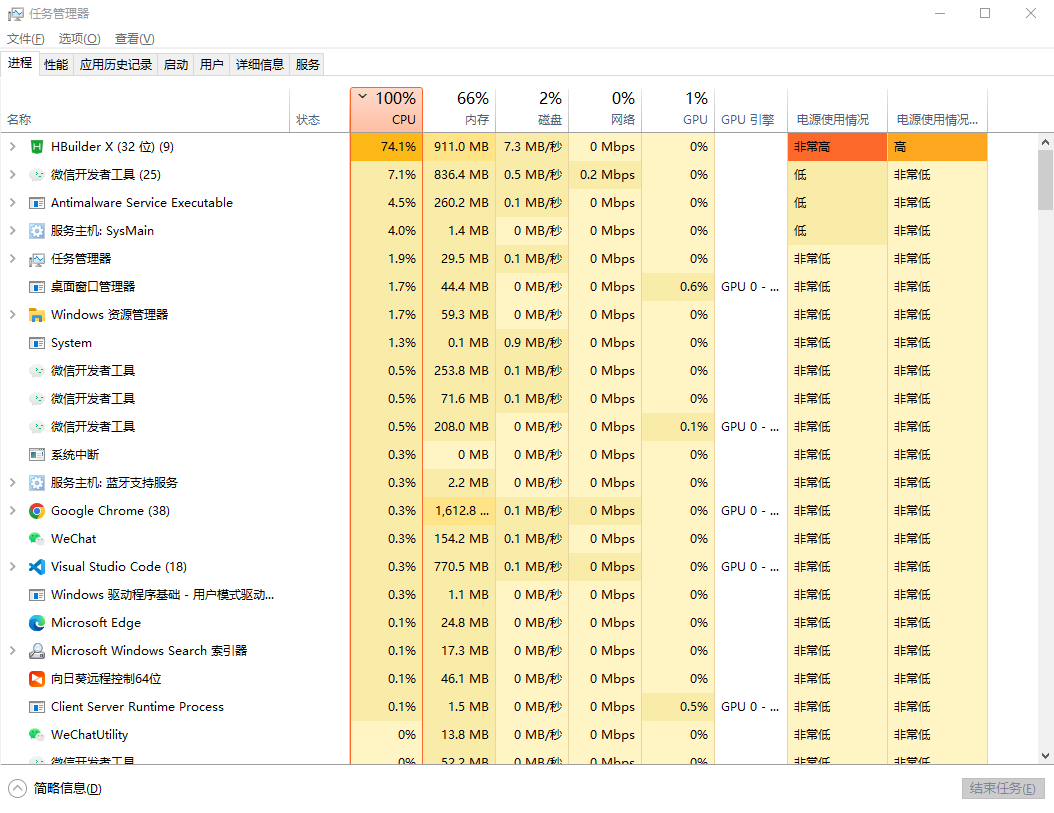This screenshot has height=813, width=1054.
Task: Click the Windows 驱动程序基础 process icon
Action: point(37,595)
